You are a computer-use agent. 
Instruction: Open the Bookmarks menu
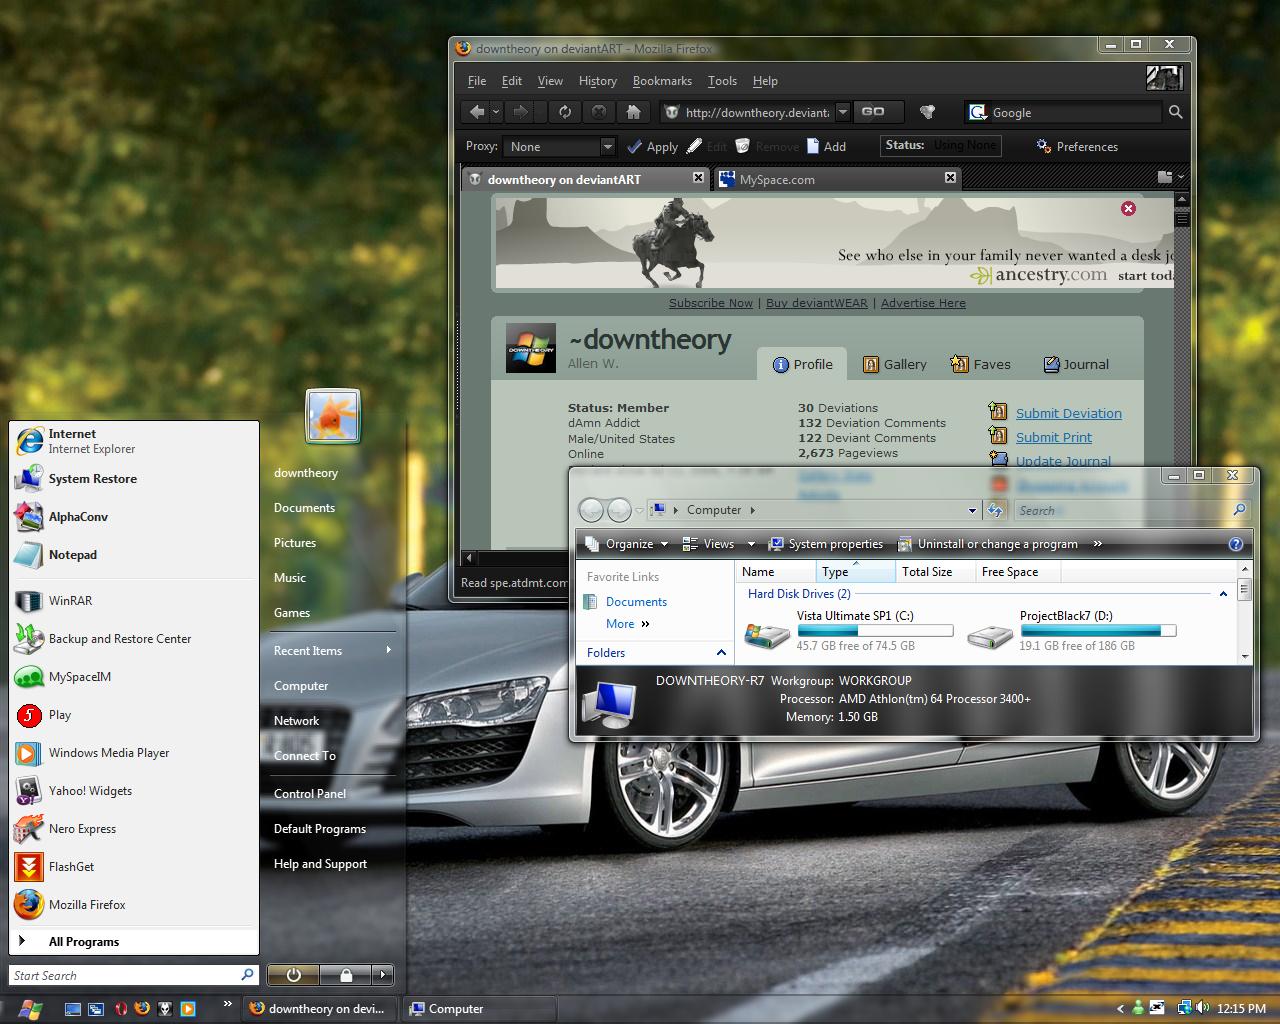point(662,81)
